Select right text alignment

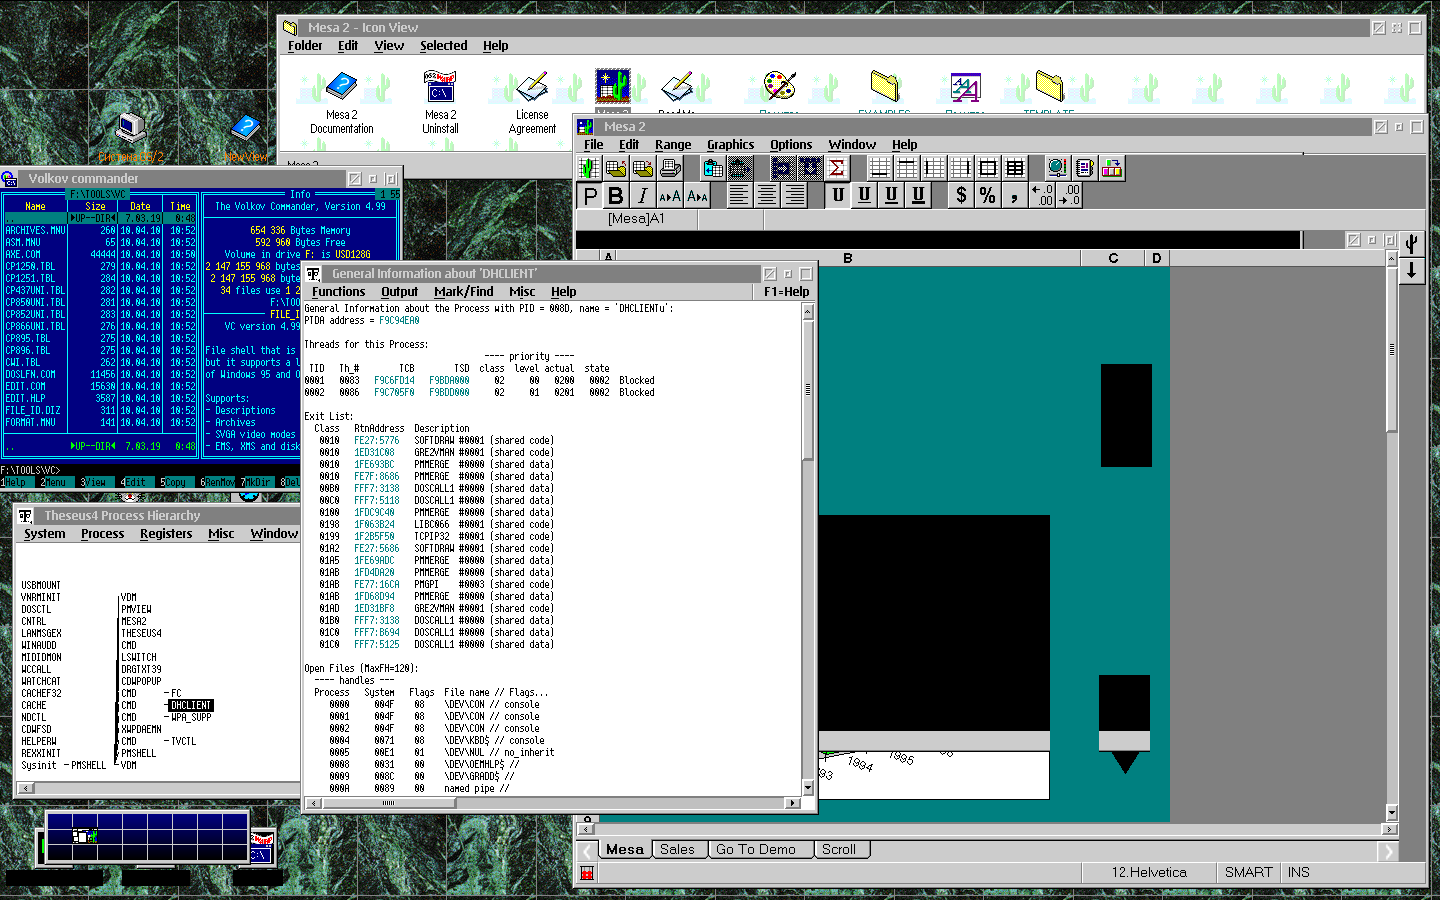click(795, 196)
